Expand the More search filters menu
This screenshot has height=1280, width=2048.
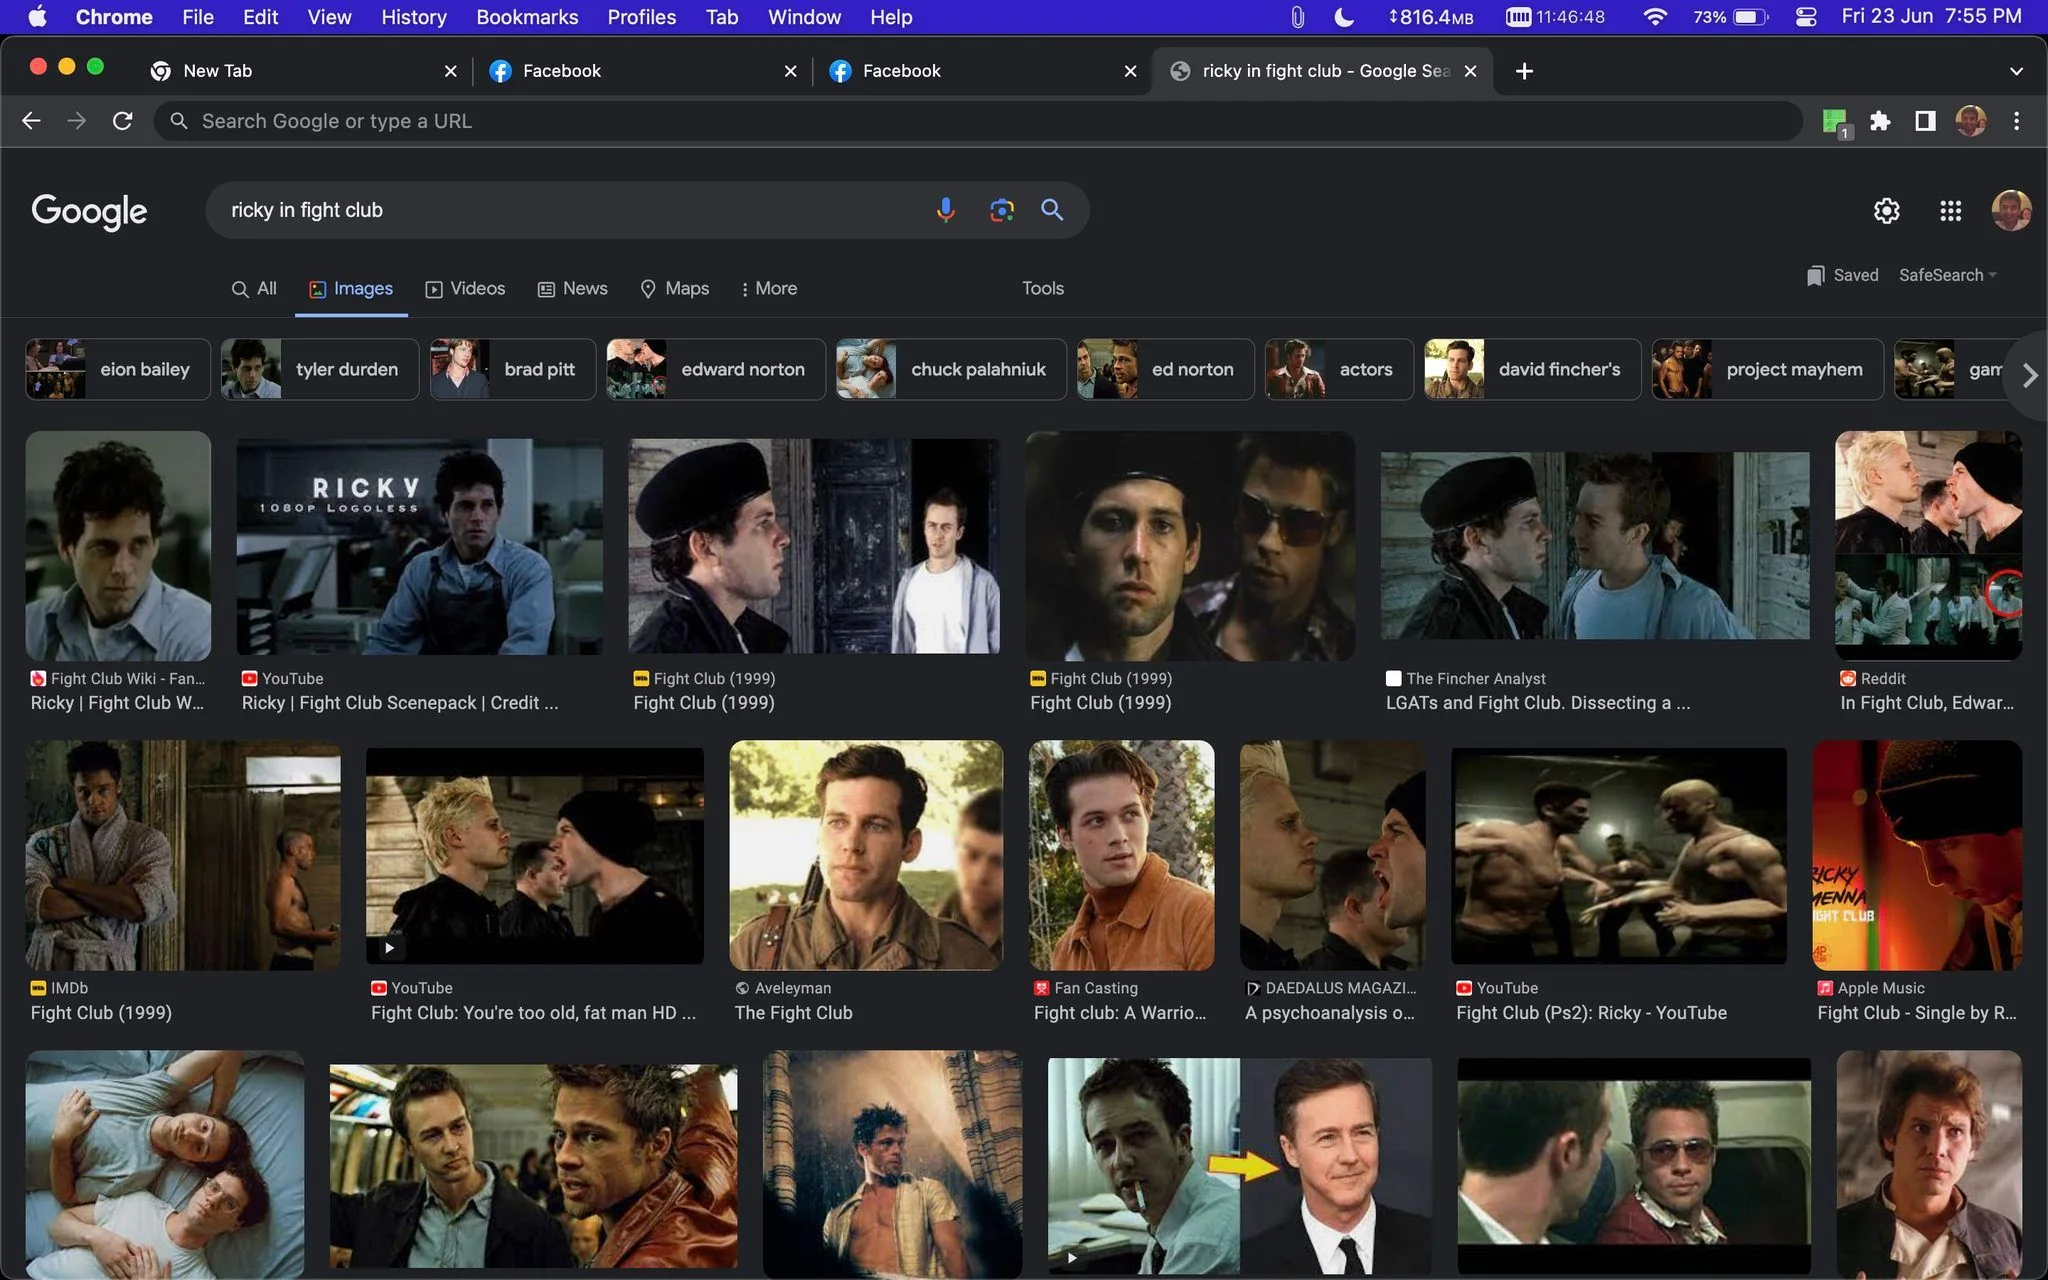tap(768, 288)
